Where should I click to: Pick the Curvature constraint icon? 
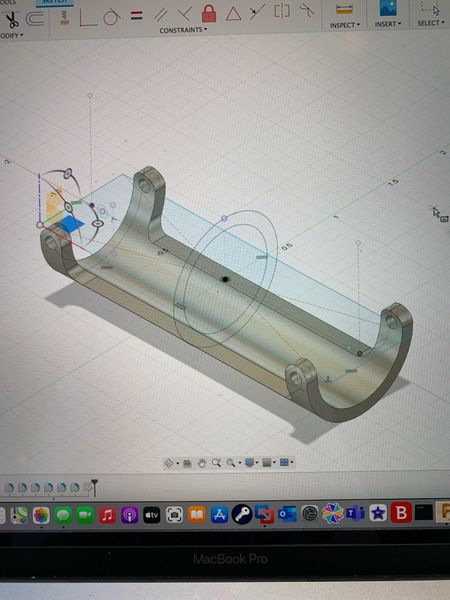pyautogui.click(x=307, y=10)
